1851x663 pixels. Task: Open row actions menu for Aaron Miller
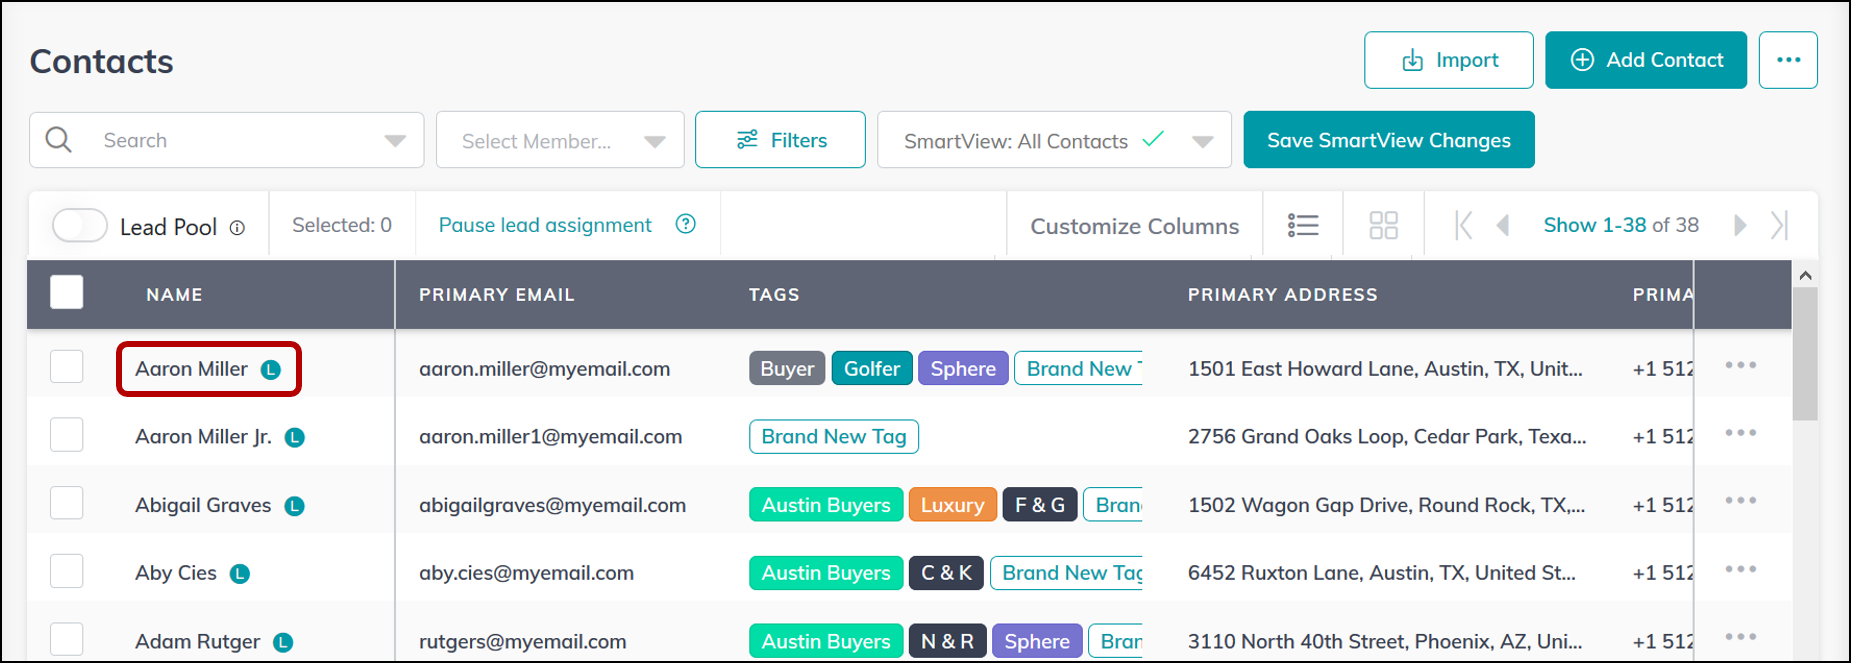[x=1741, y=365]
